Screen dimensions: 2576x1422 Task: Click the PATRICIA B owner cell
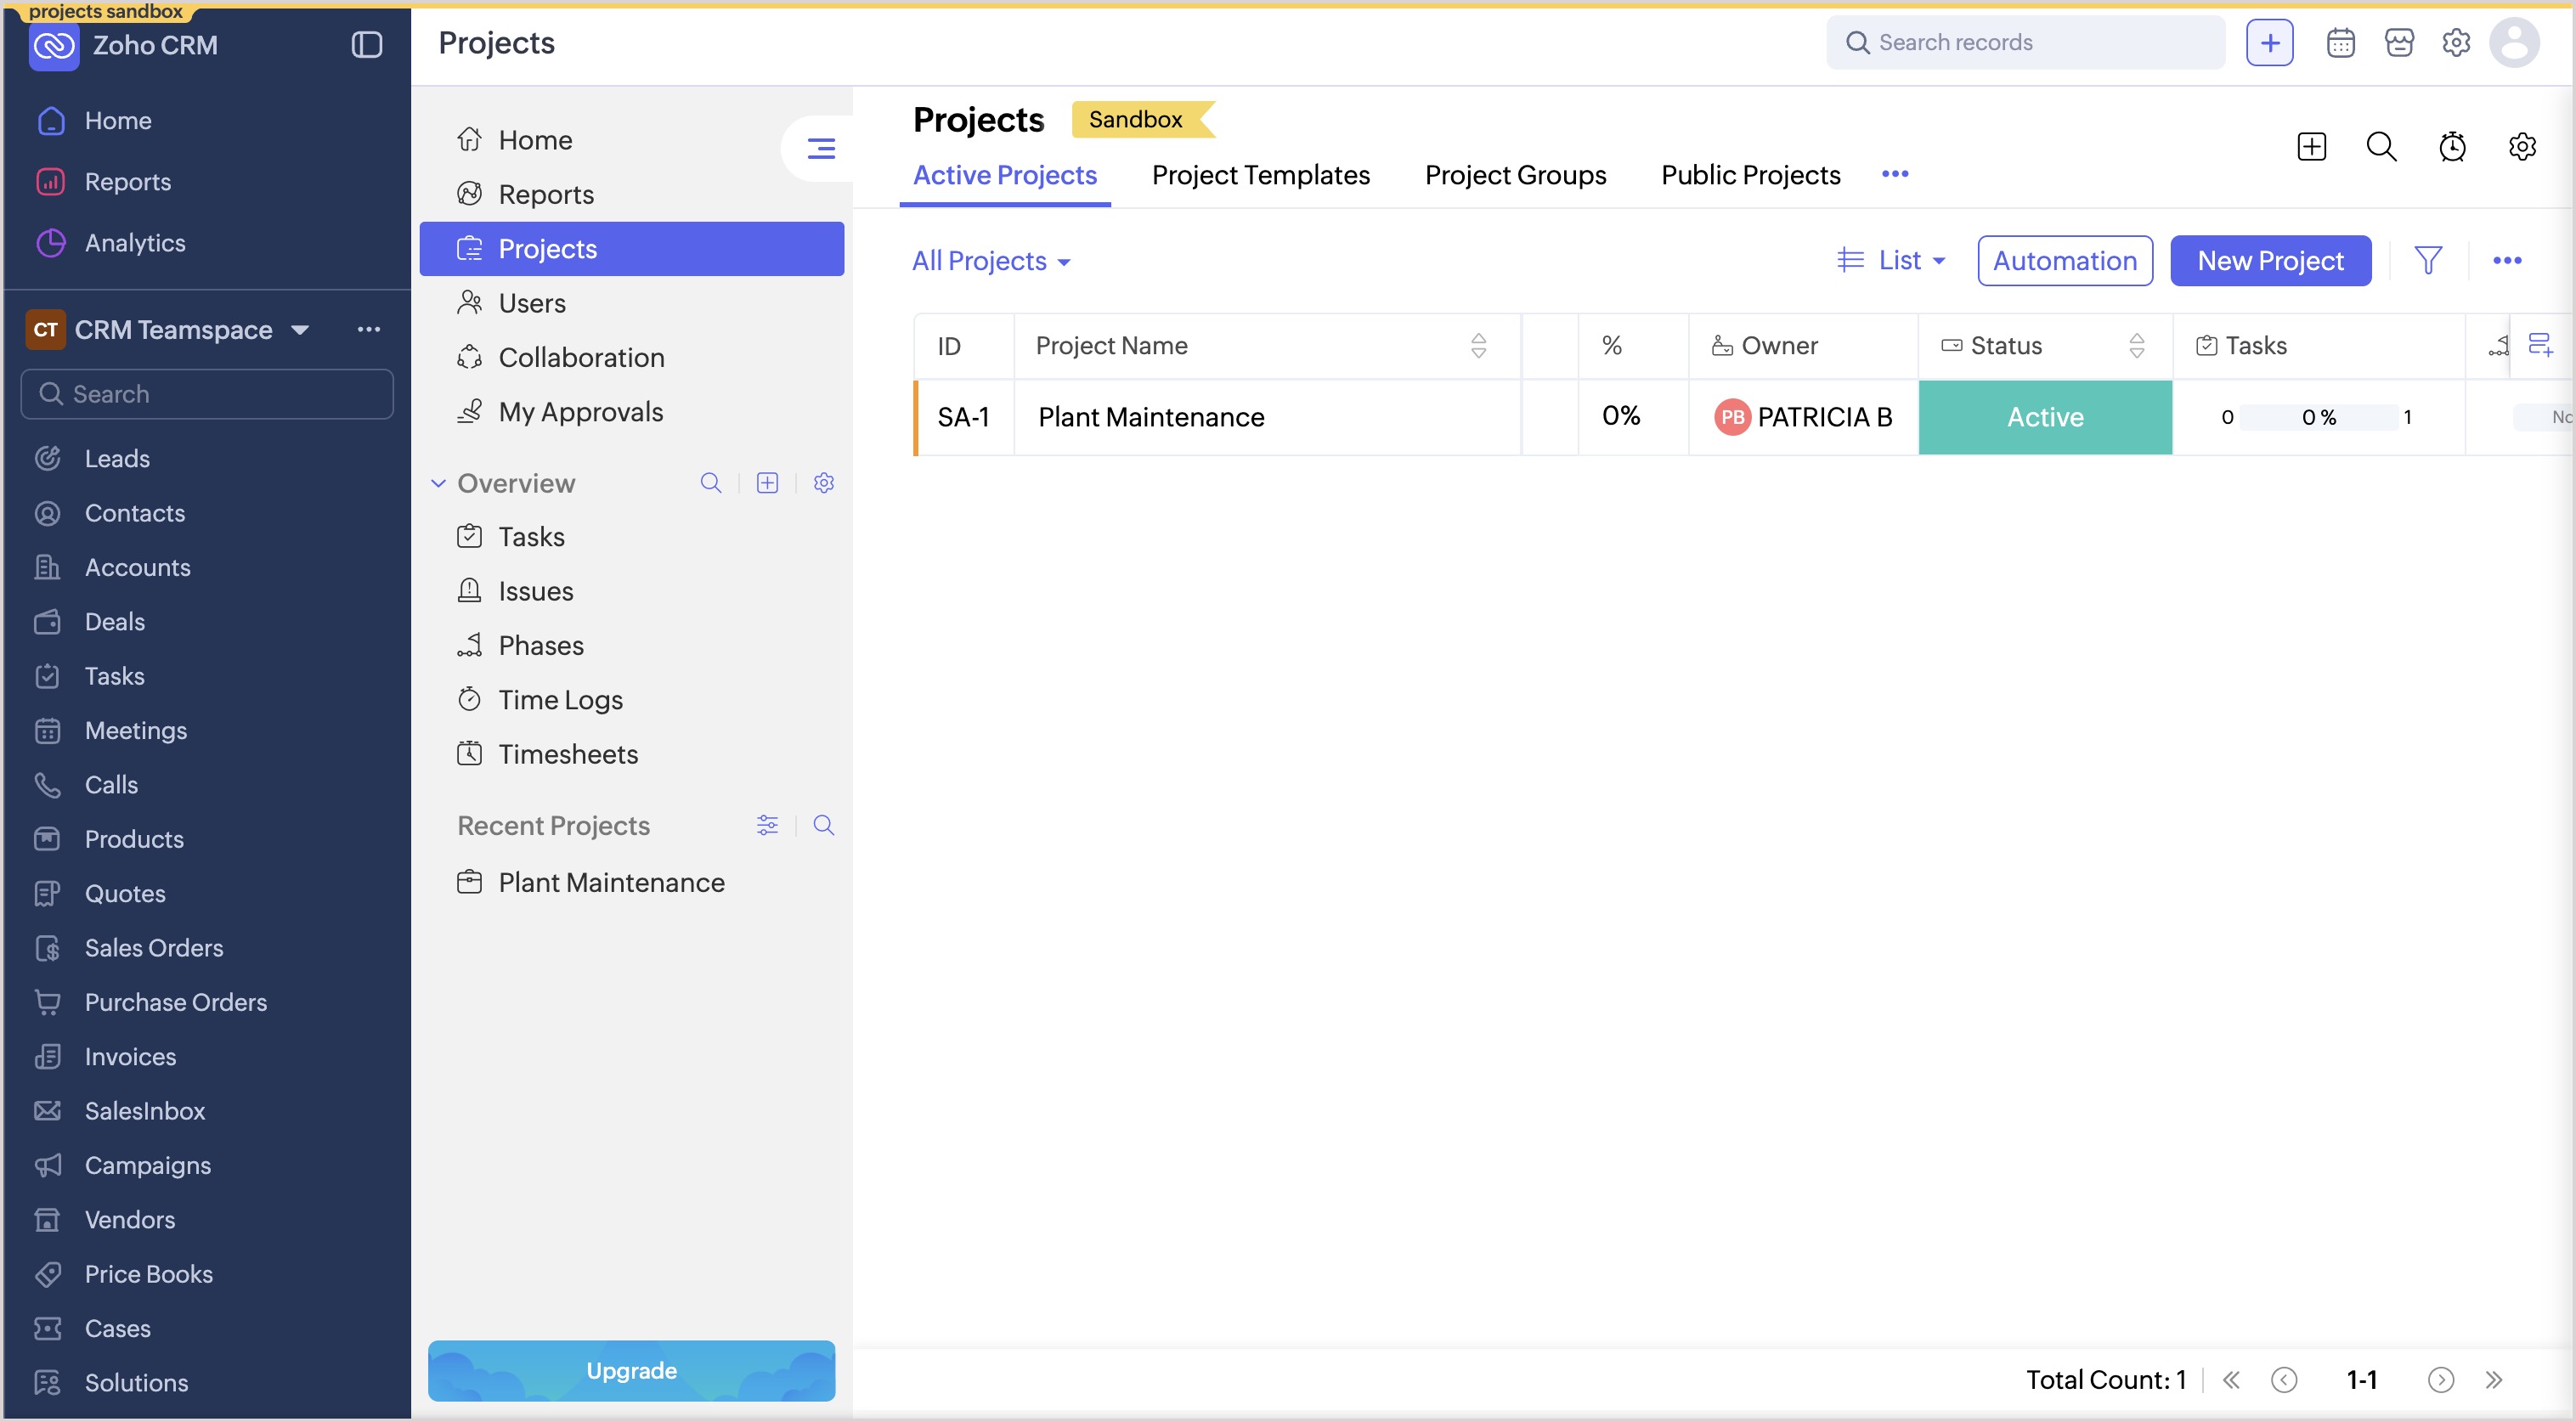(x=1803, y=417)
